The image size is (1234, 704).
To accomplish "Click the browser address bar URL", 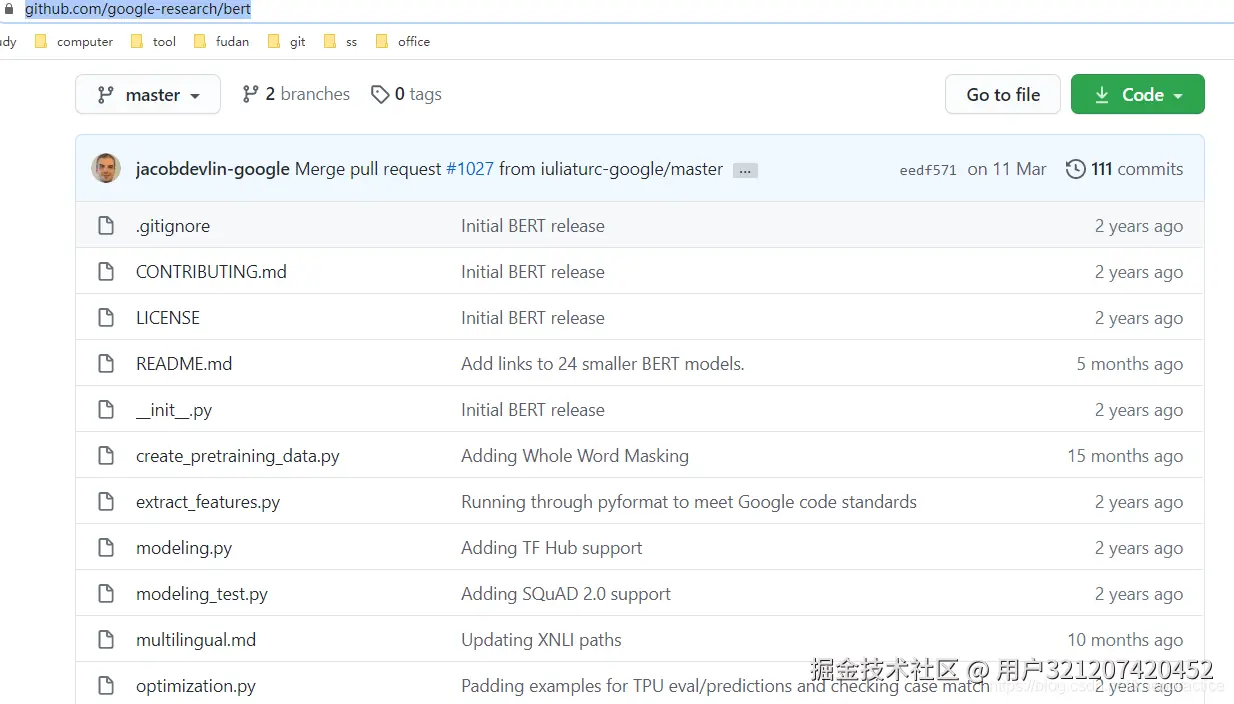I will (138, 10).
